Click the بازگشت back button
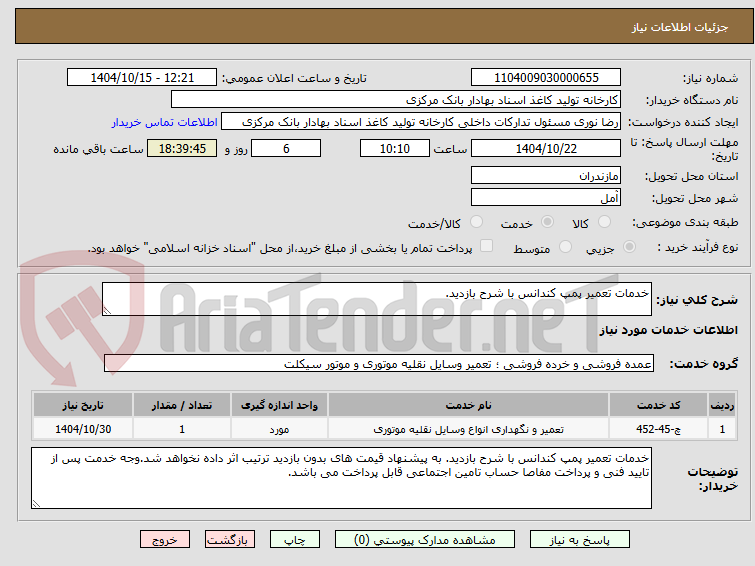Viewport: 755px width, 566px height. coord(230,540)
